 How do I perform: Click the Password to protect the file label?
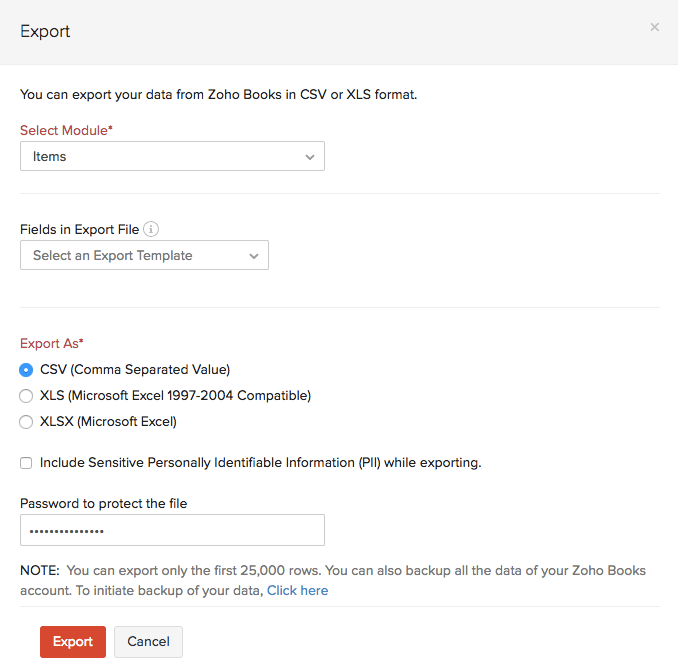(x=104, y=503)
